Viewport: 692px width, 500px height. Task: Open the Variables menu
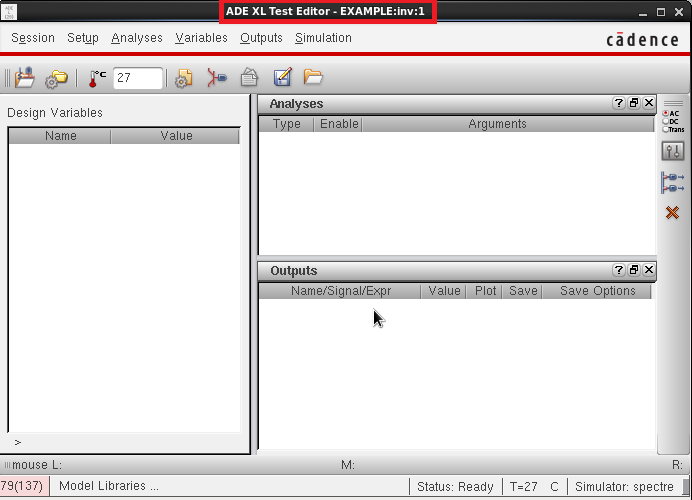[201, 38]
